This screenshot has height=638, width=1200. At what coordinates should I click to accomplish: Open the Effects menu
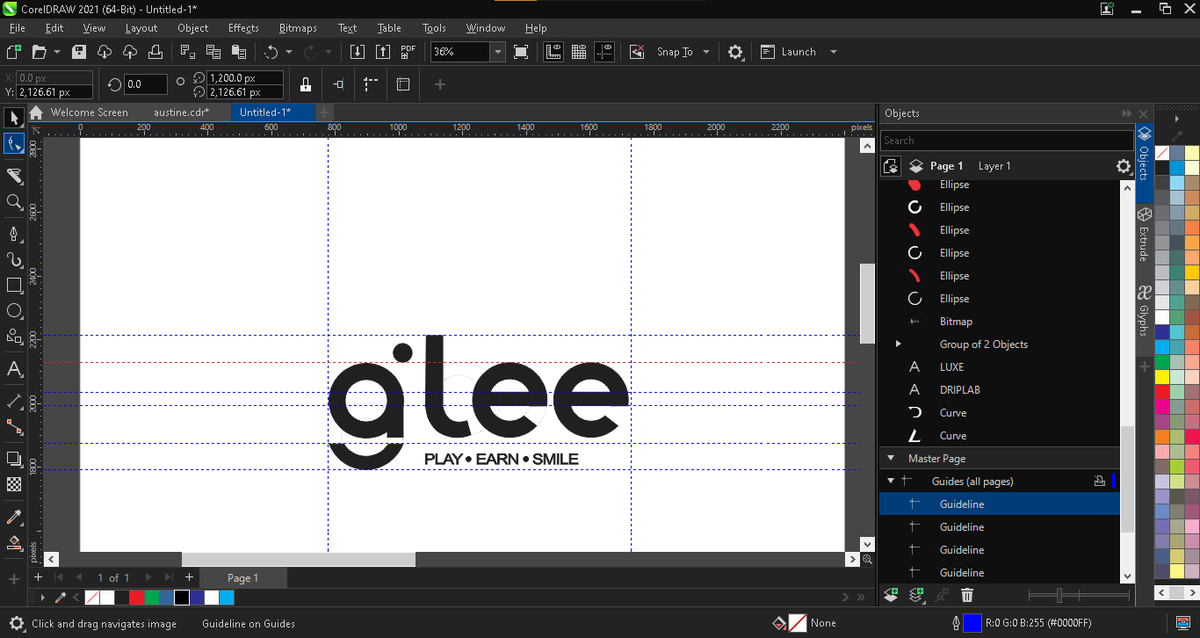click(243, 28)
